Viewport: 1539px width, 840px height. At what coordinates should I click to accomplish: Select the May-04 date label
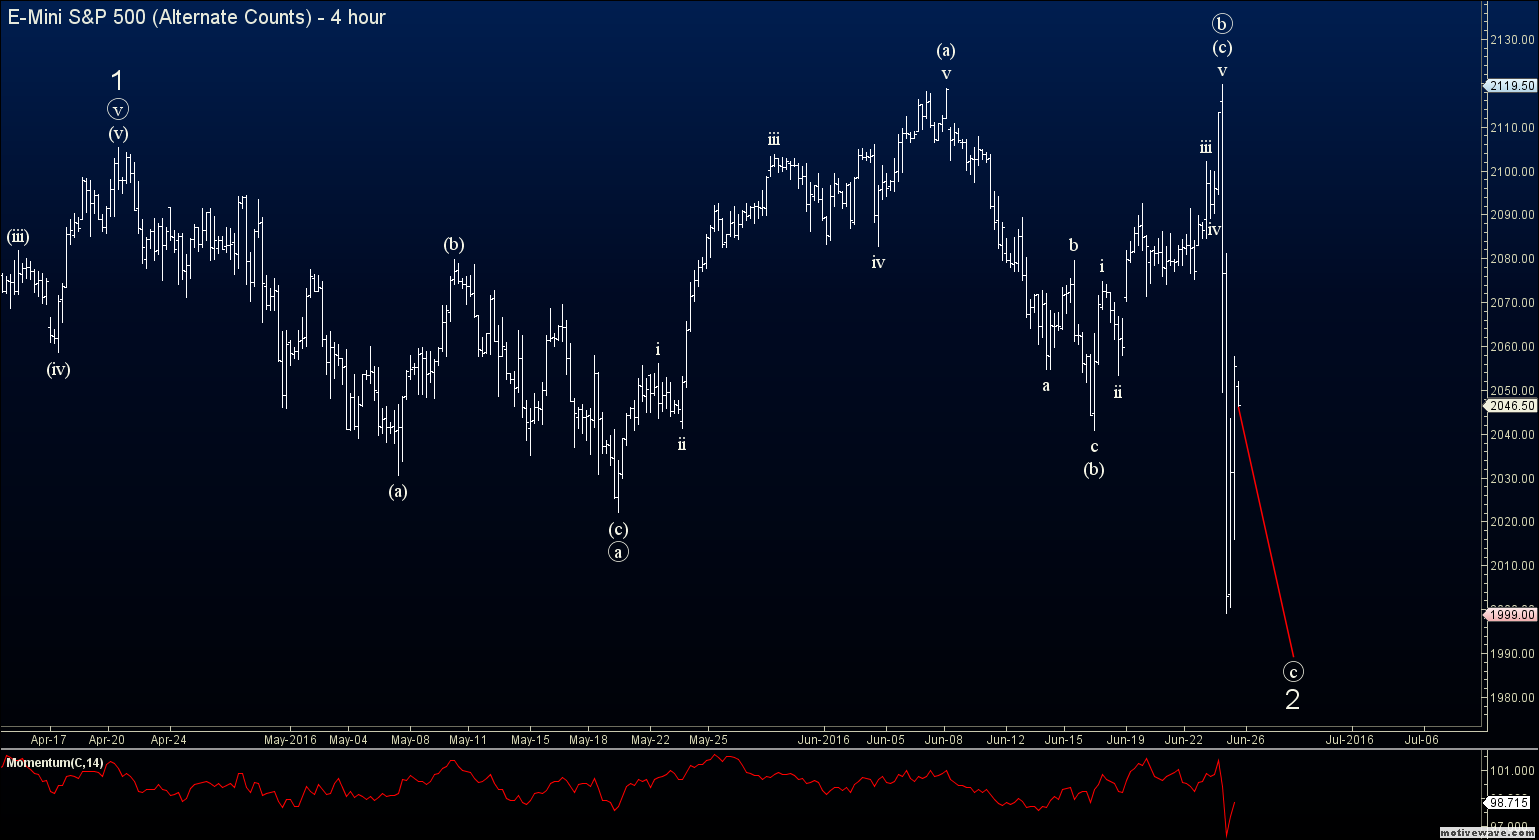[348, 741]
